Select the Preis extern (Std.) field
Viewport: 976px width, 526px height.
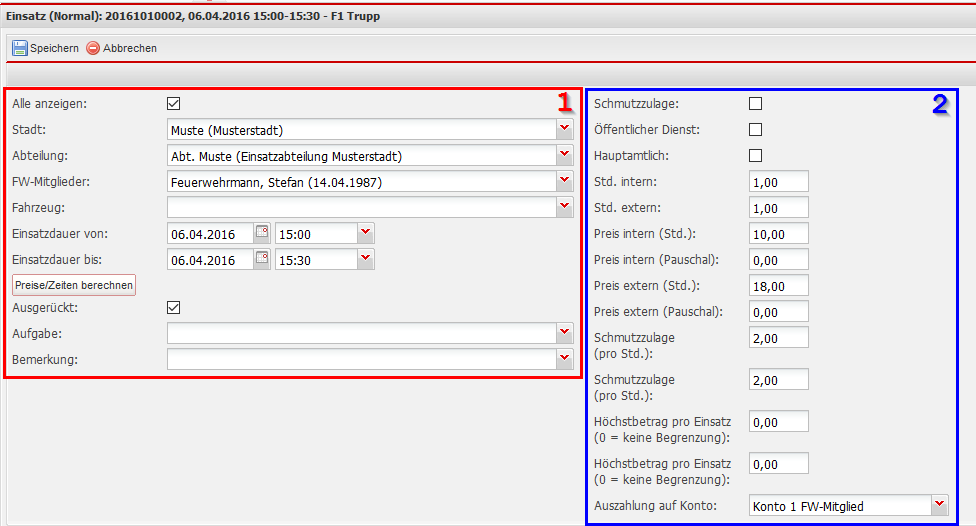tap(778, 285)
